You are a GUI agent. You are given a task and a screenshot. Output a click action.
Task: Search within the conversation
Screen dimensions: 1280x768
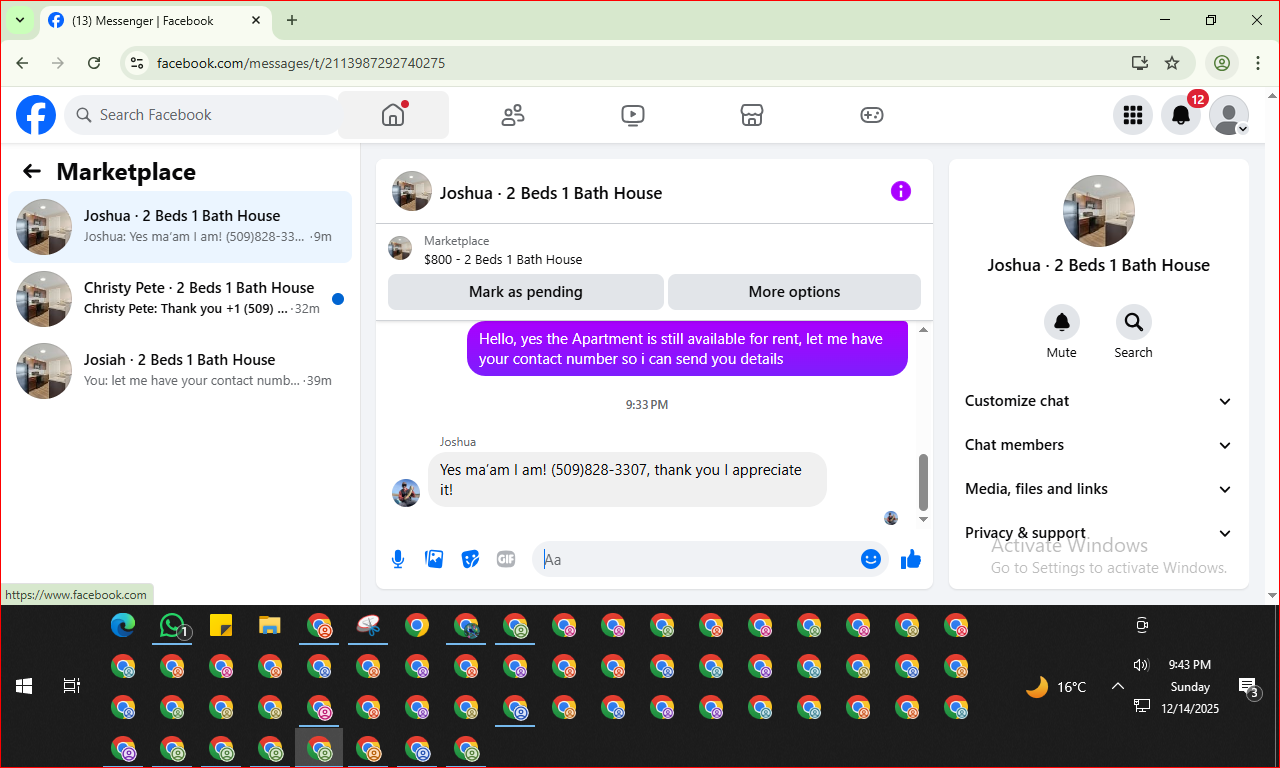[x=1133, y=322]
